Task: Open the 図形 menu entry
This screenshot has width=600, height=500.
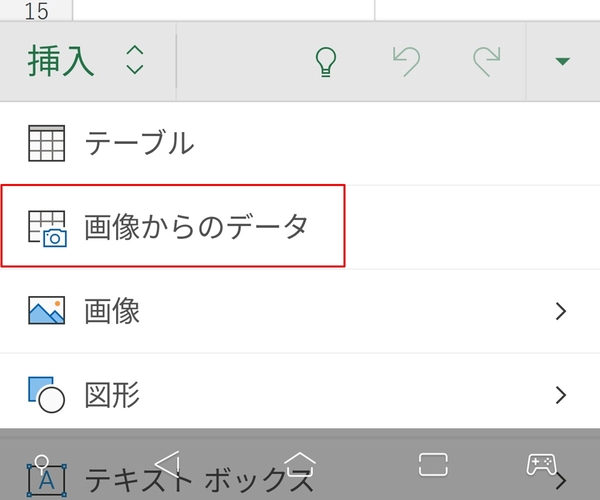Action: click(x=112, y=394)
